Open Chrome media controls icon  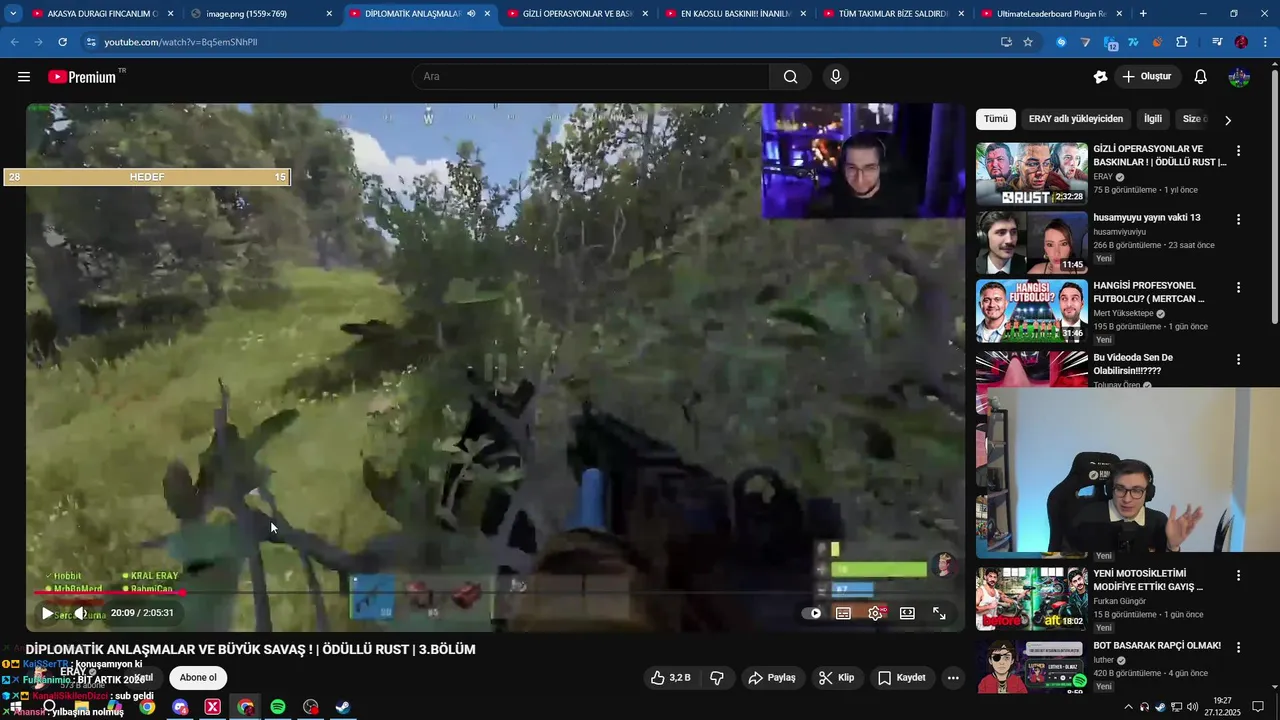1216,42
